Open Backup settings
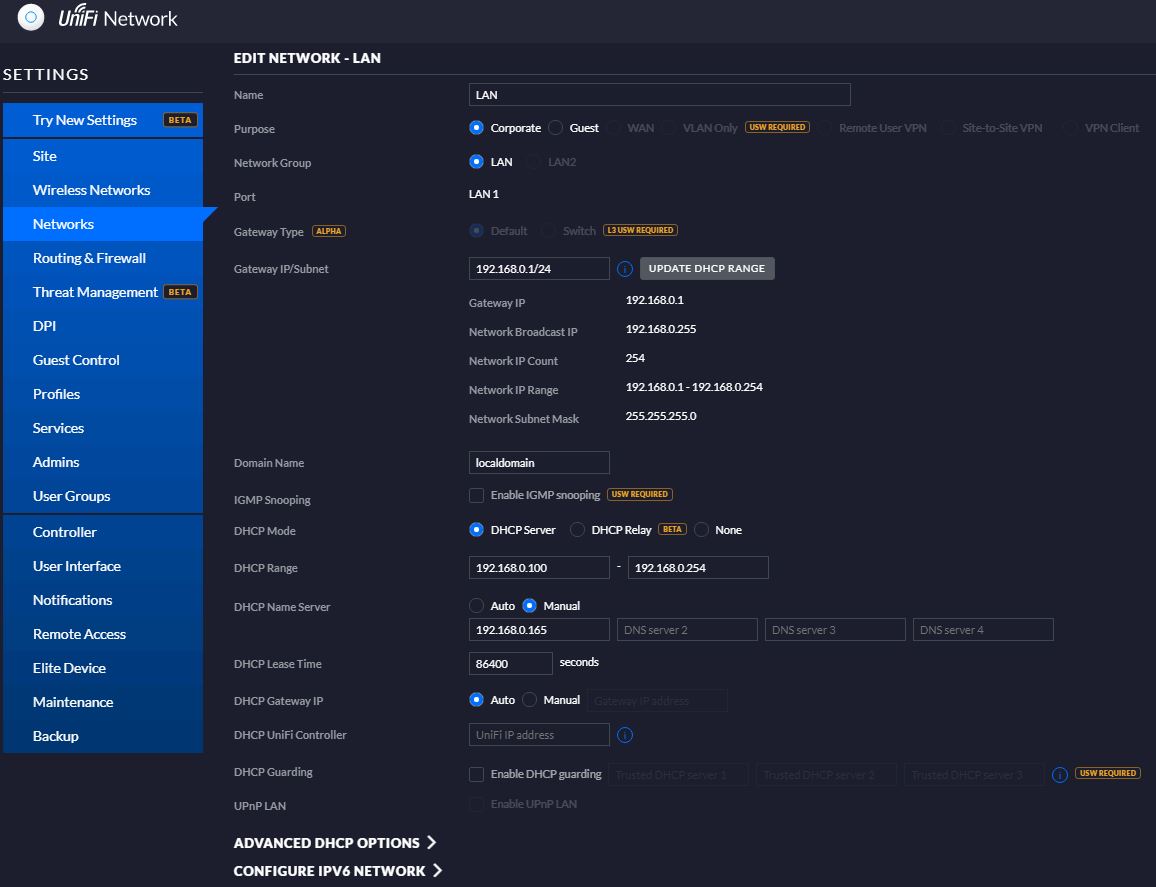 click(x=103, y=735)
